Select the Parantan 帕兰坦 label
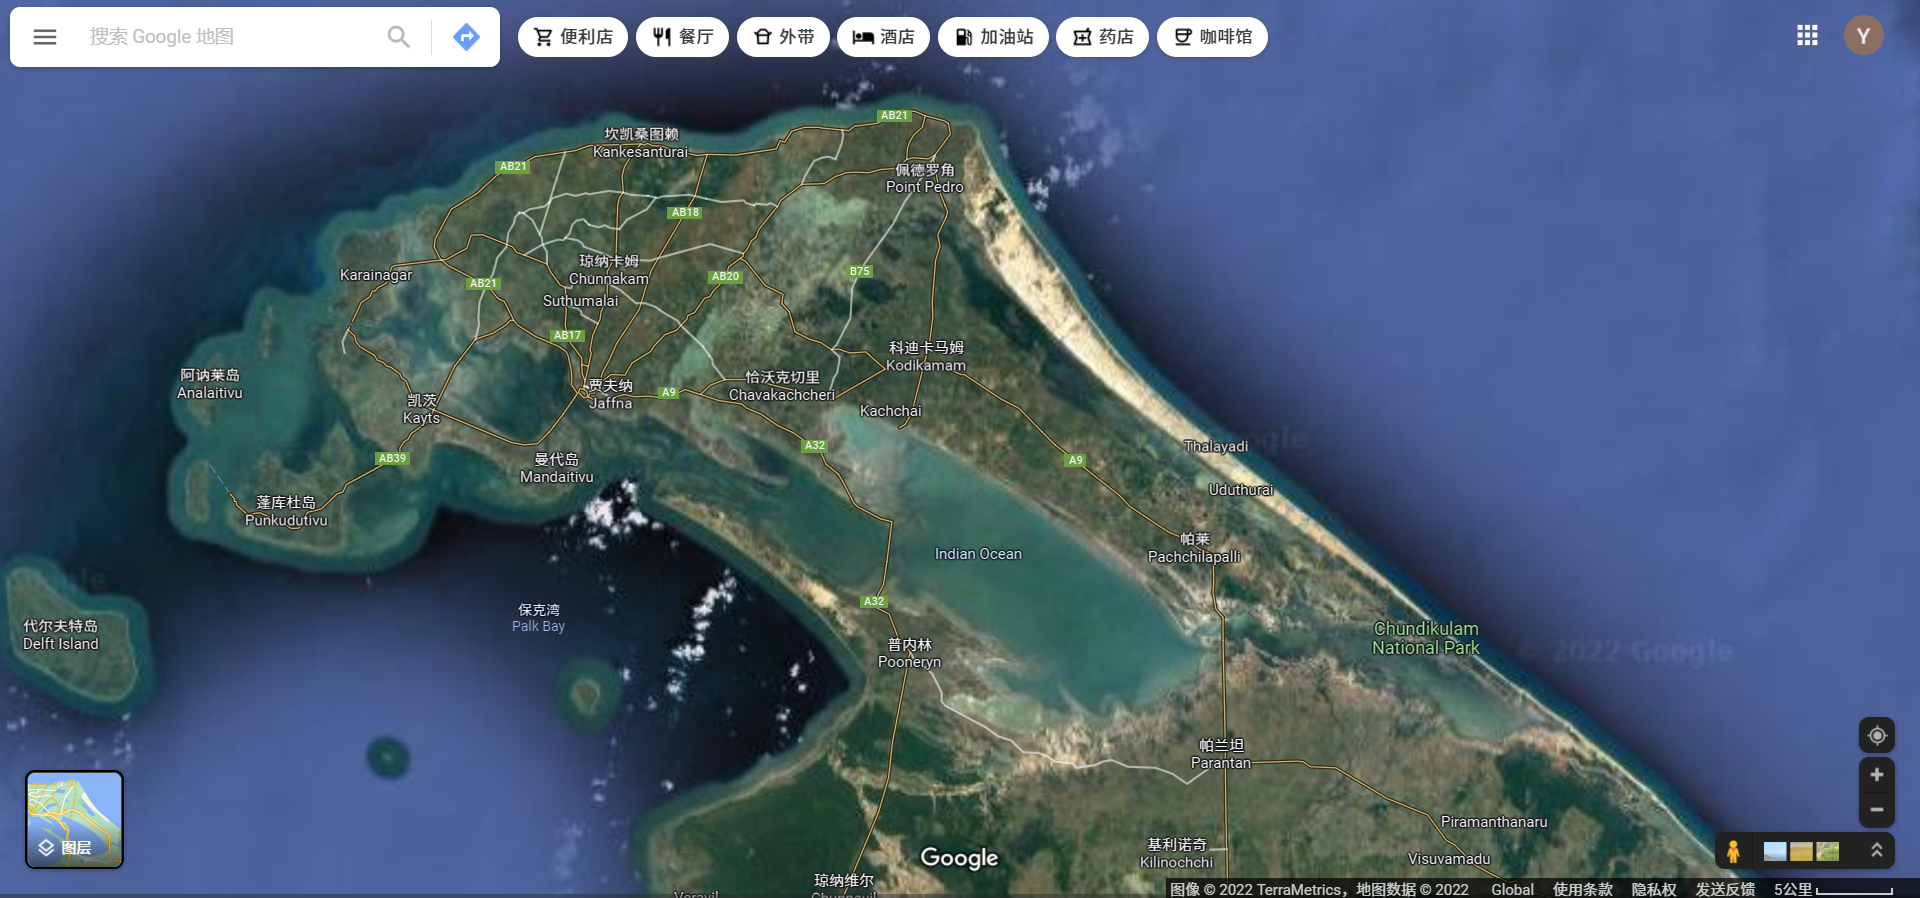 pos(1221,754)
